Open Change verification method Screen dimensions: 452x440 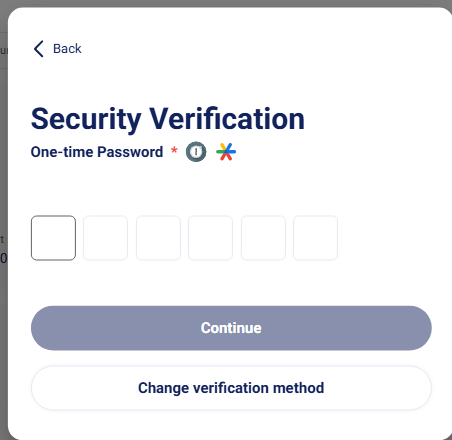tap(231, 388)
